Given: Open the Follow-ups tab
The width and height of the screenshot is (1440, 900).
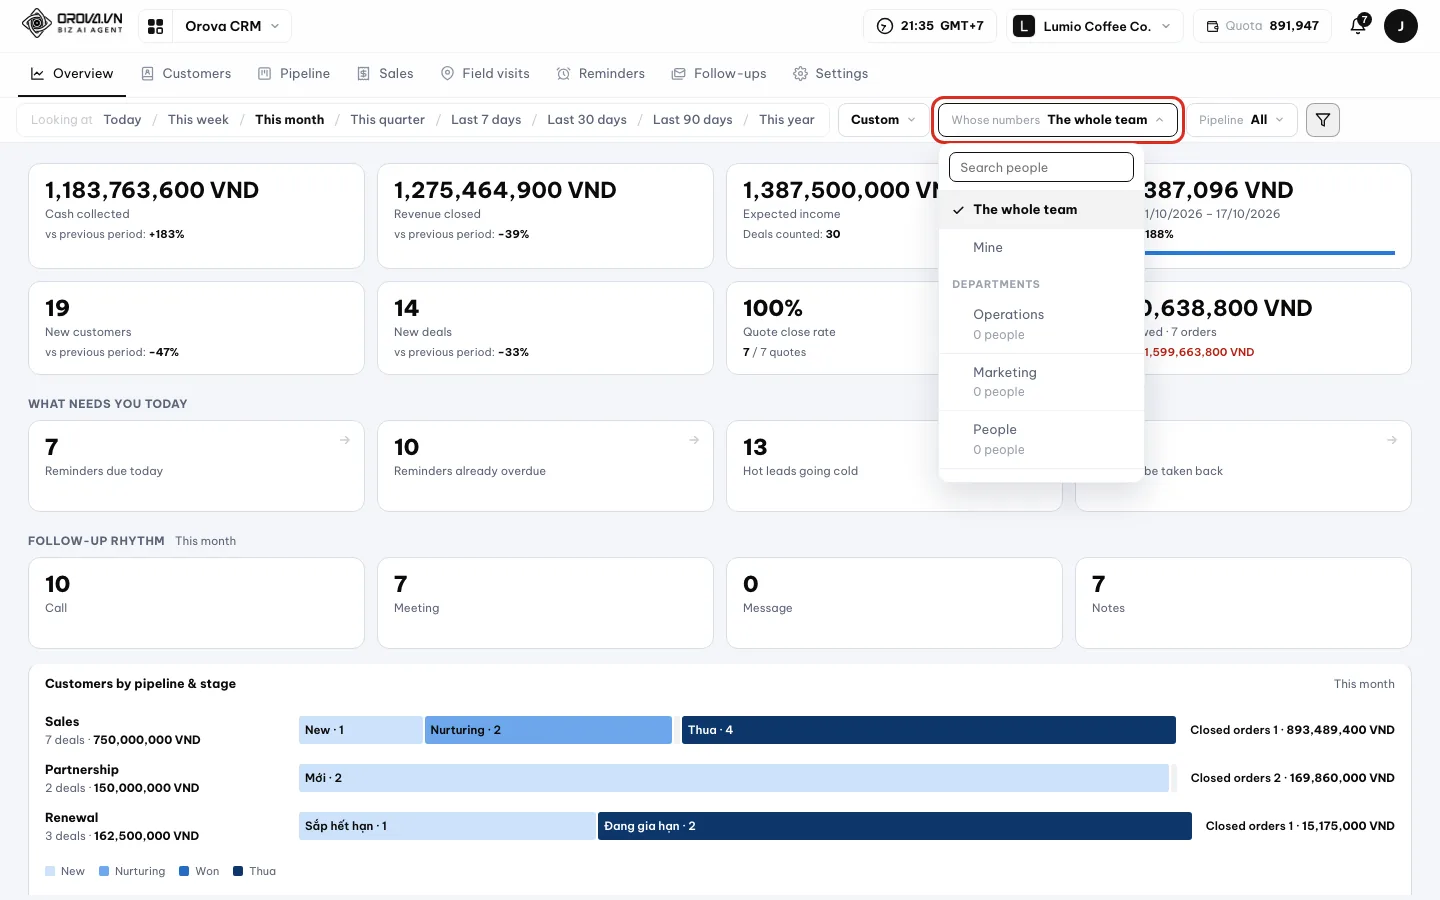Looking at the screenshot, I should coord(719,74).
